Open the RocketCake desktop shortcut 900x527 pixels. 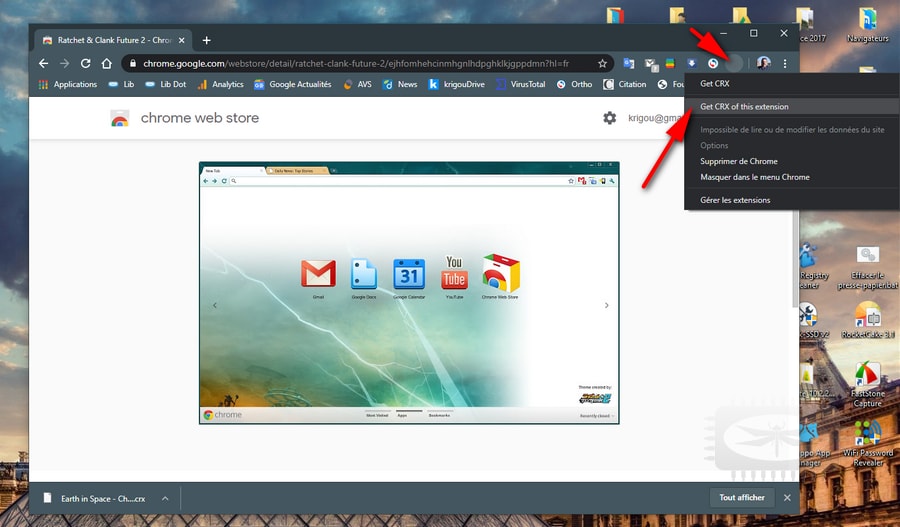tap(867, 320)
